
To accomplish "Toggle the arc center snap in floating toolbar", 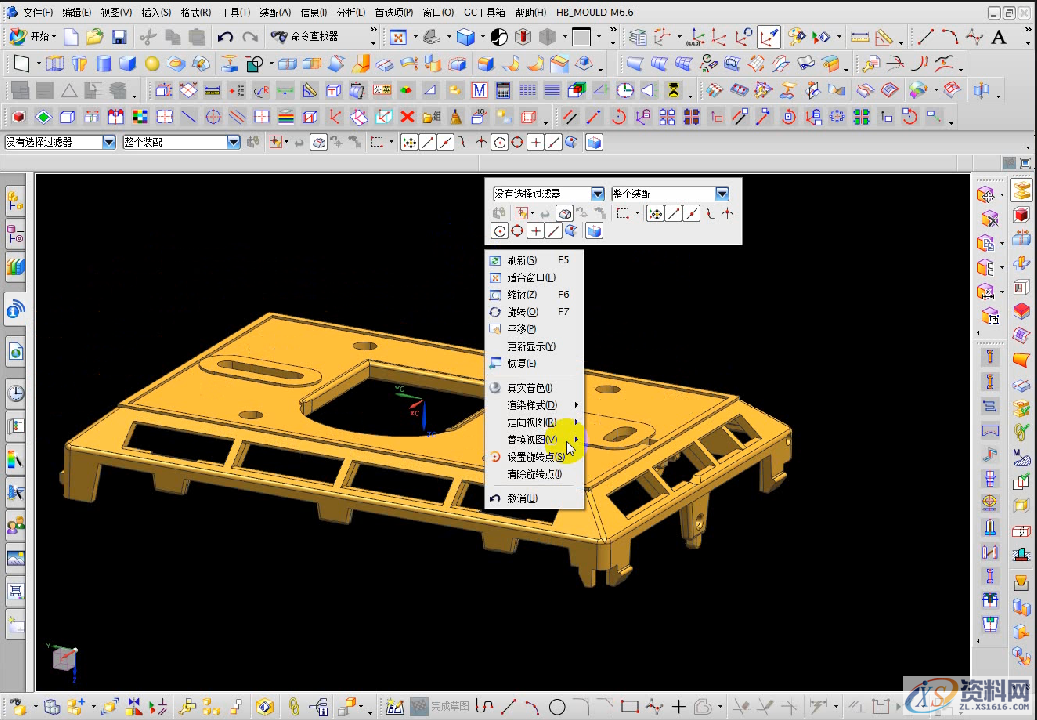I will (499, 231).
